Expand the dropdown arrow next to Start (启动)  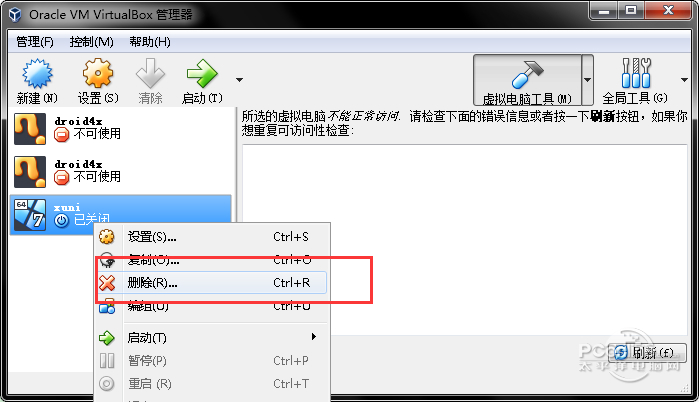coord(239,80)
